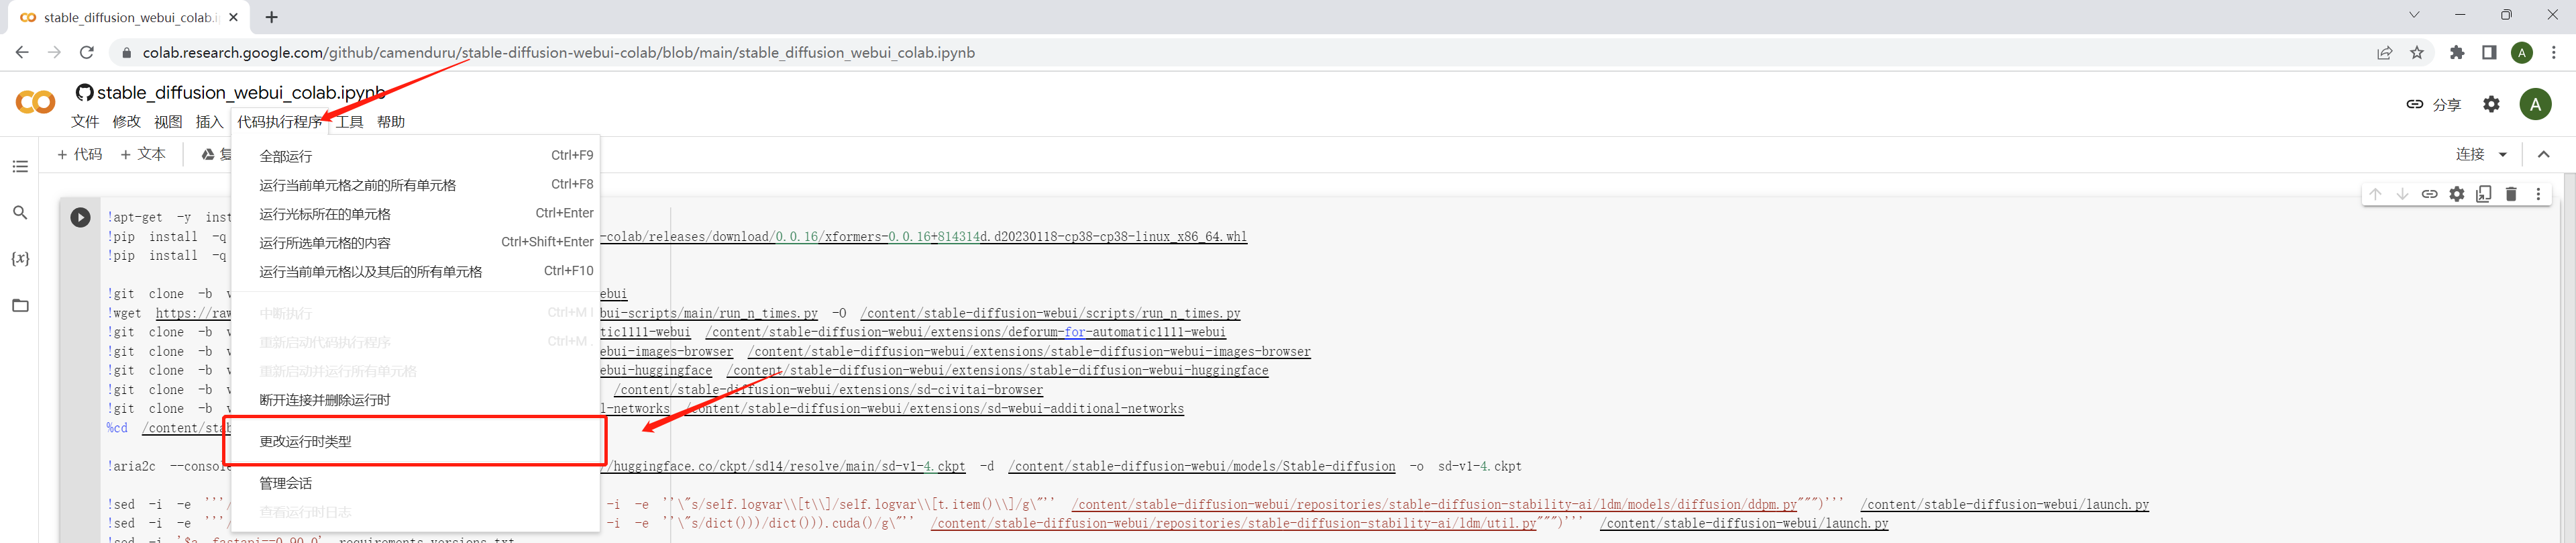Select 断开连接并删除运行时

pos(415,400)
